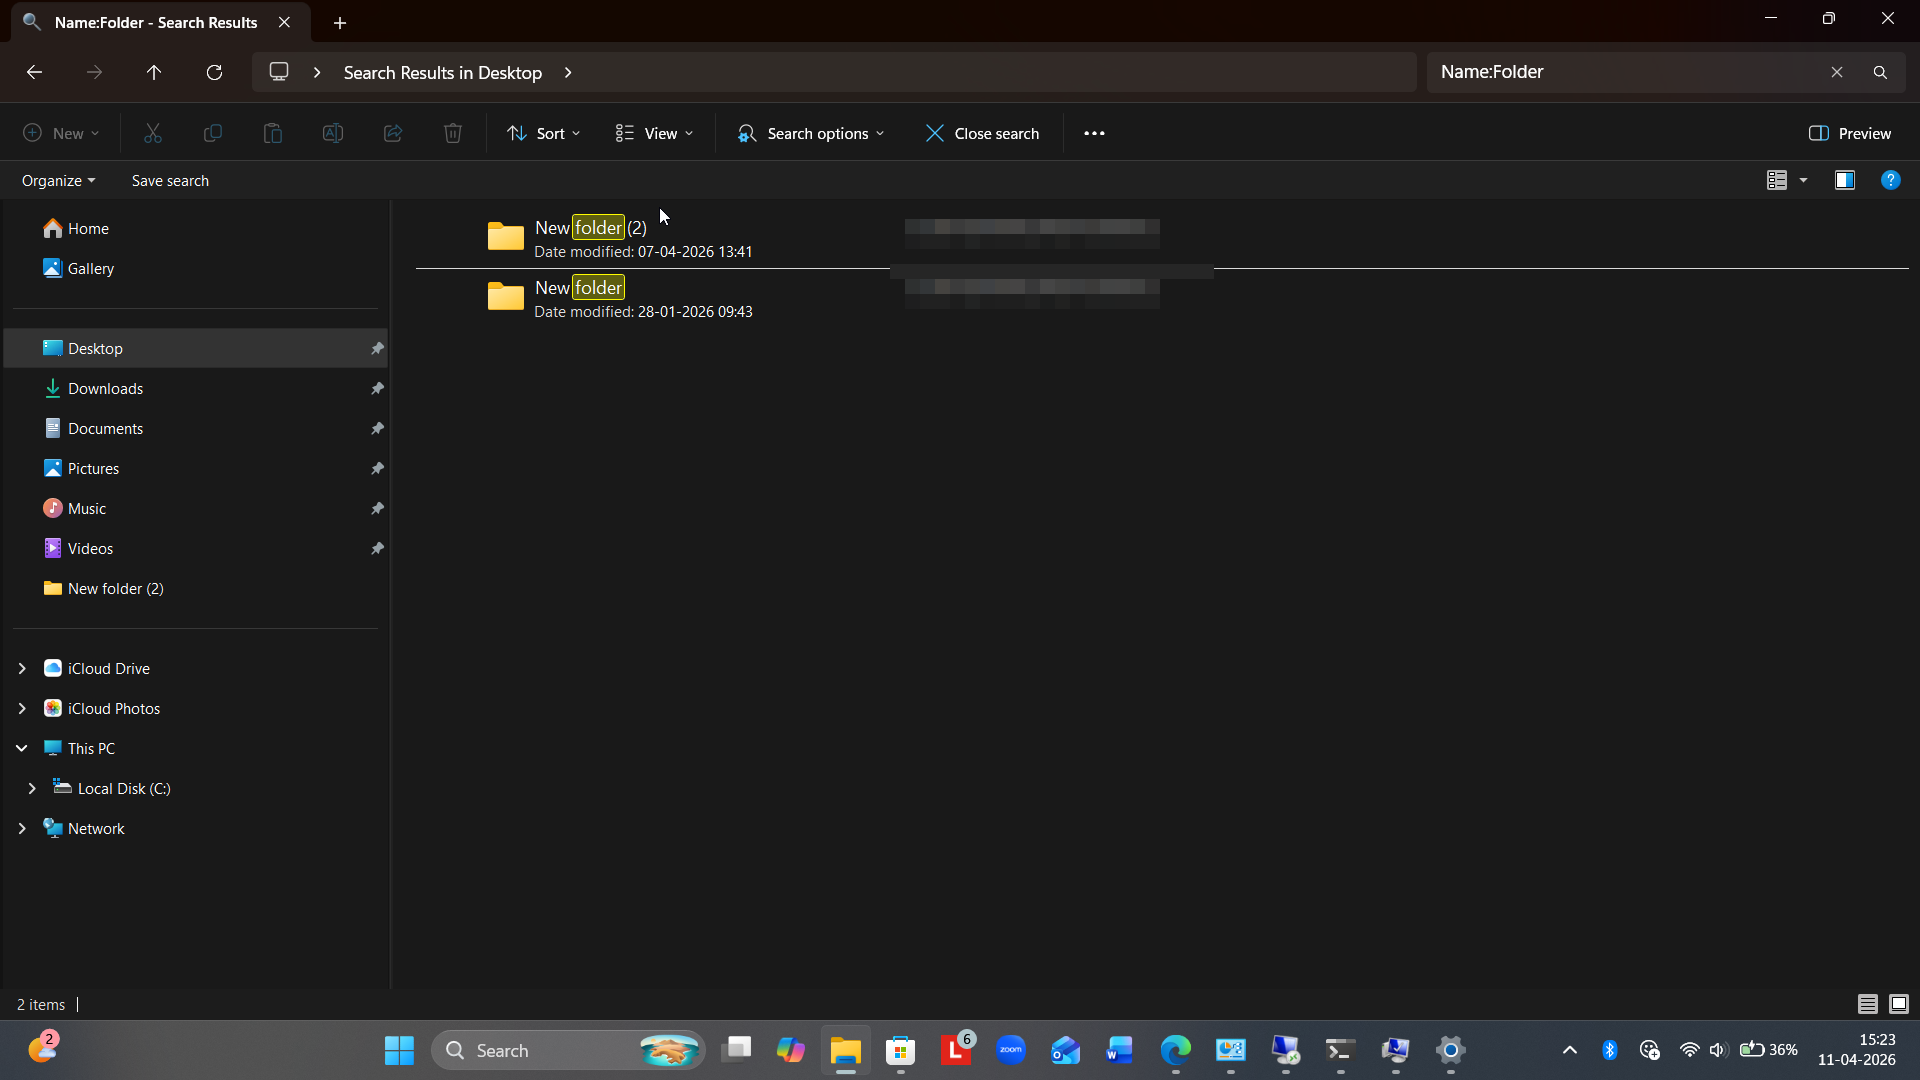Click the Close search button
1920x1080 pixels.
point(982,133)
